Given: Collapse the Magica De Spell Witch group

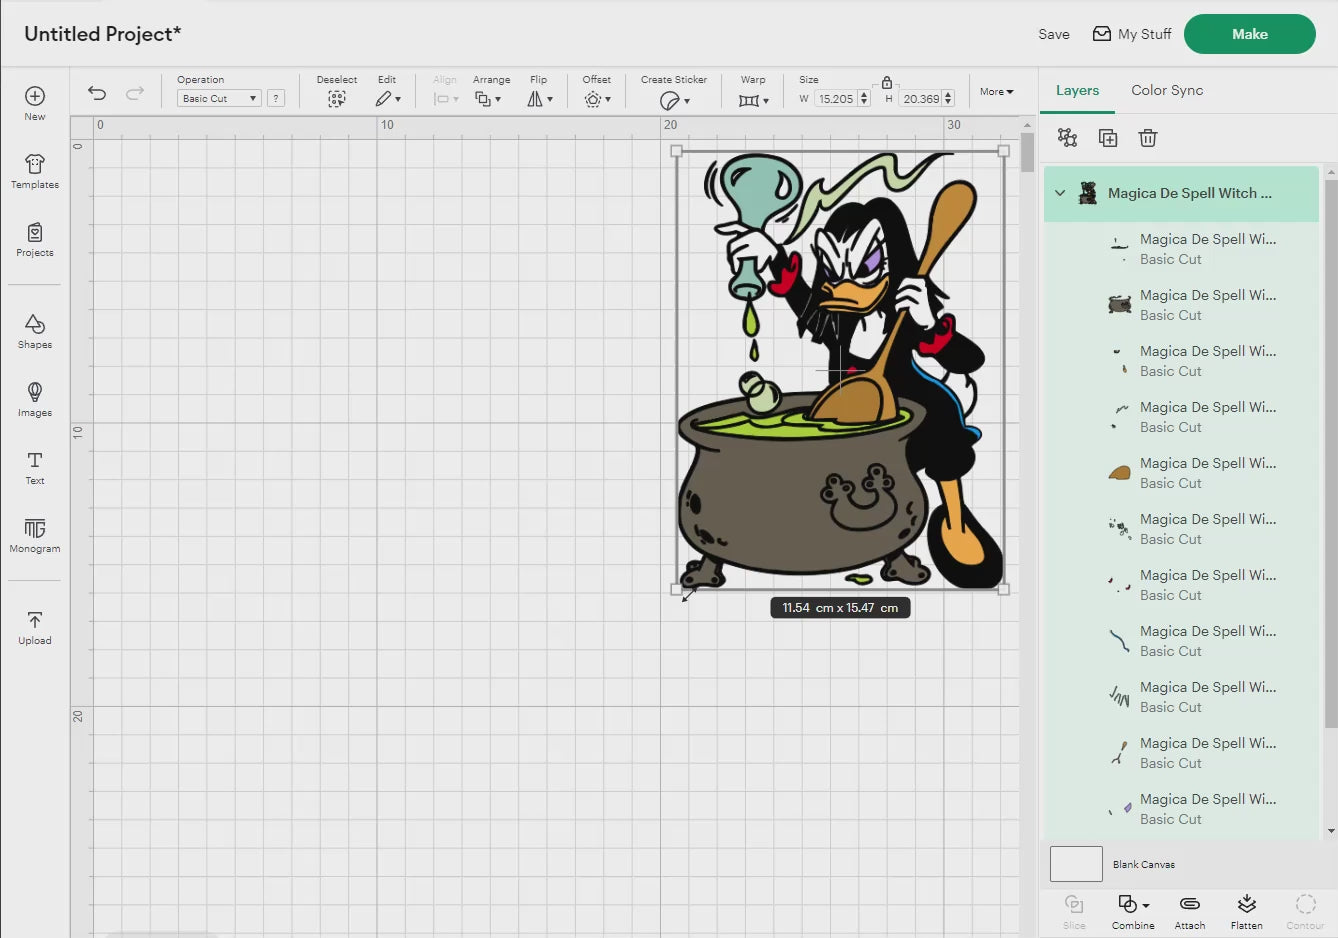Looking at the screenshot, I should [1060, 193].
